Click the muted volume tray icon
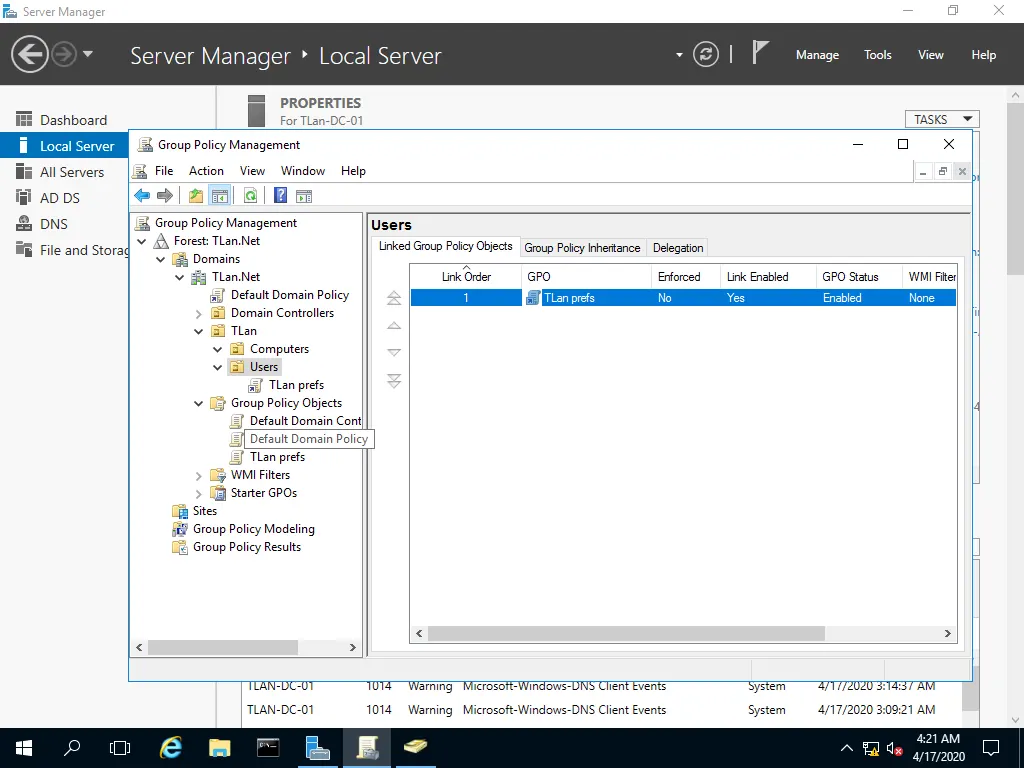The image size is (1024, 768). click(895, 748)
